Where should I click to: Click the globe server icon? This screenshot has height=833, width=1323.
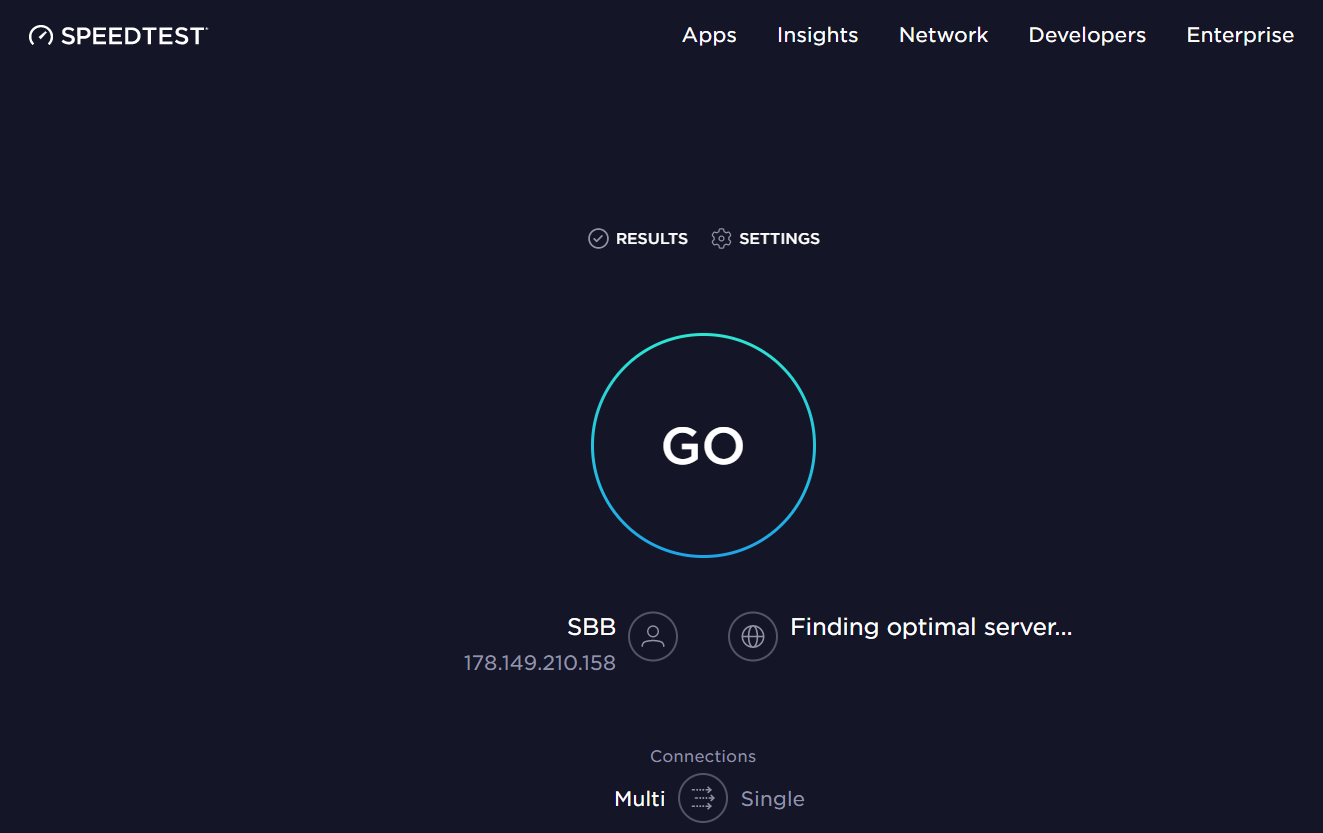pyautogui.click(x=753, y=636)
